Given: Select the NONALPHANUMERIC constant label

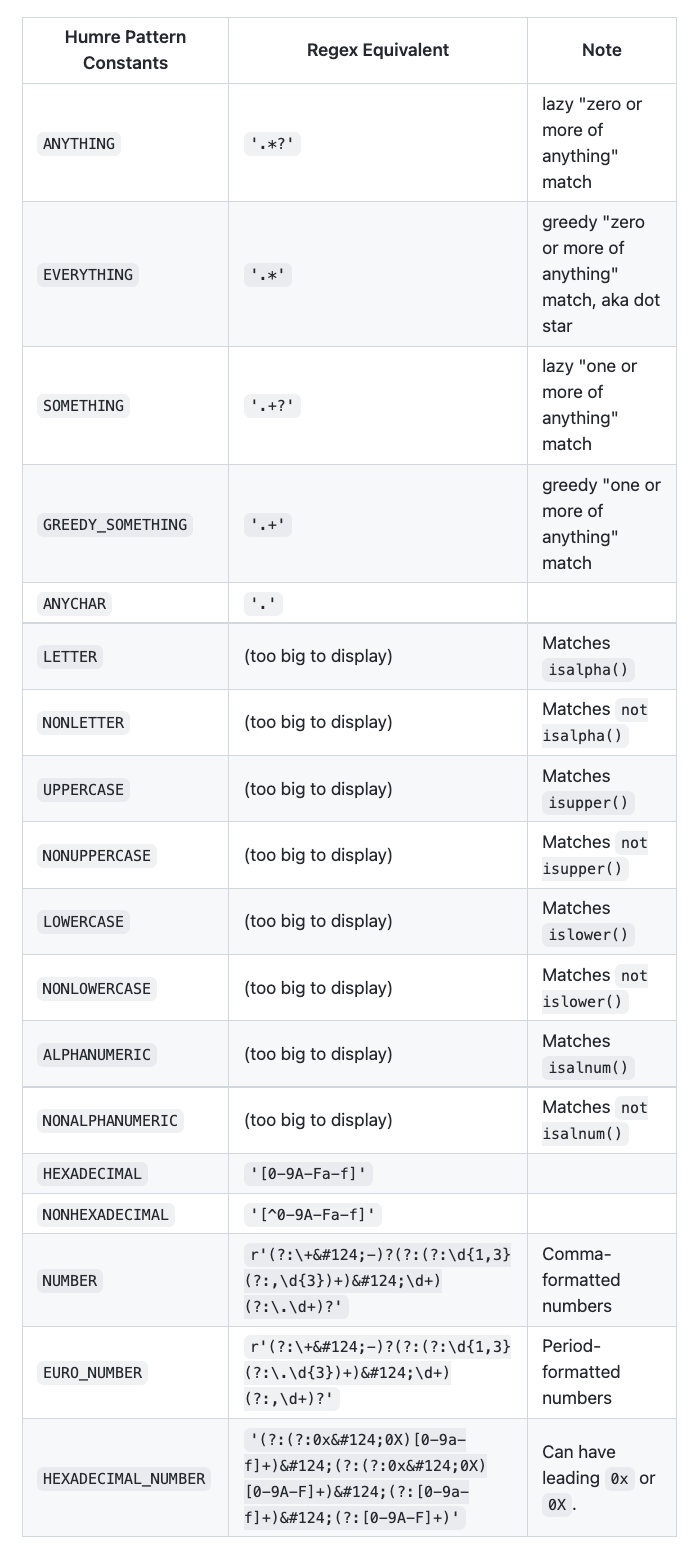Looking at the screenshot, I should [110, 1120].
